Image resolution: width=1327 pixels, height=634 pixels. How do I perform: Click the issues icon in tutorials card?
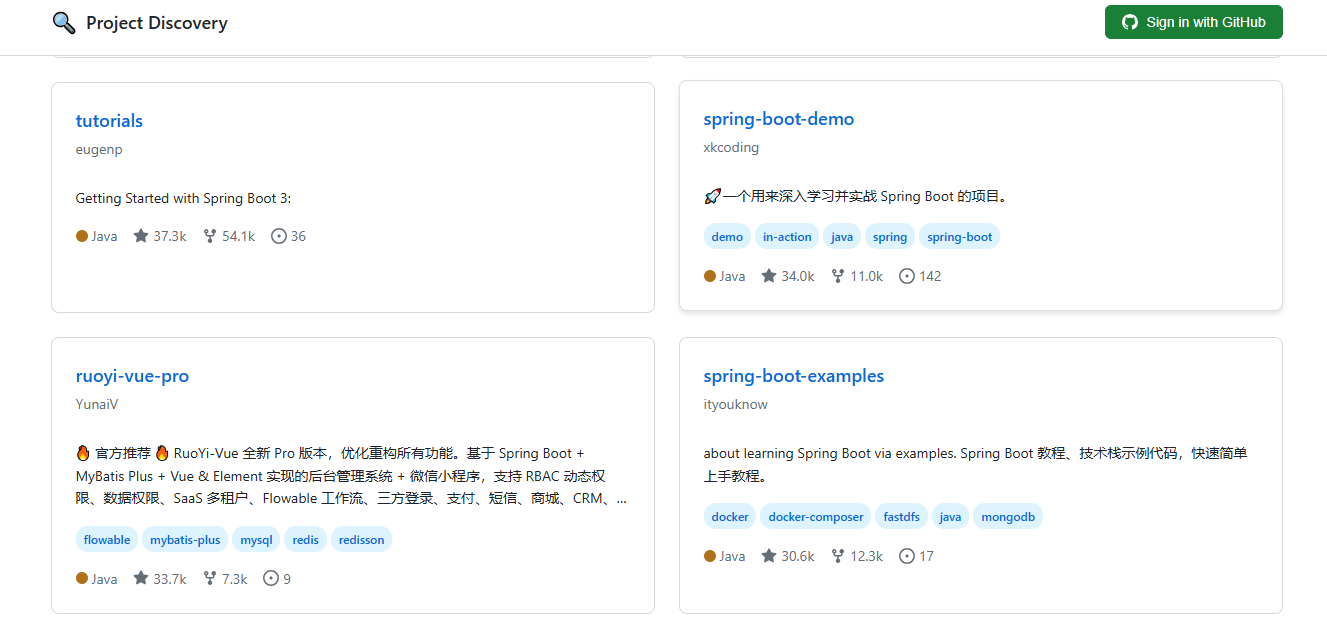pyautogui.click(x=279, y=236)
